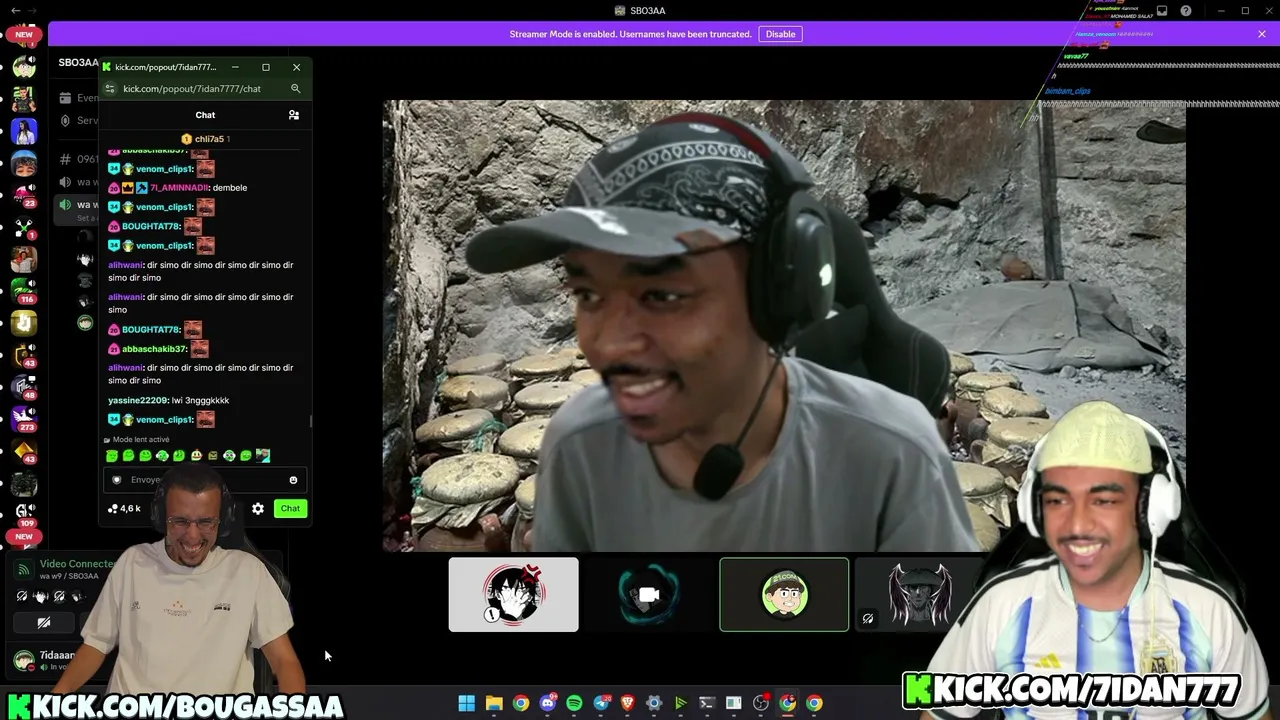This screenshot has height=720, width=1280.
Task: Toggle the camera button in Discord voice panel
Action: tap(44, 623)
